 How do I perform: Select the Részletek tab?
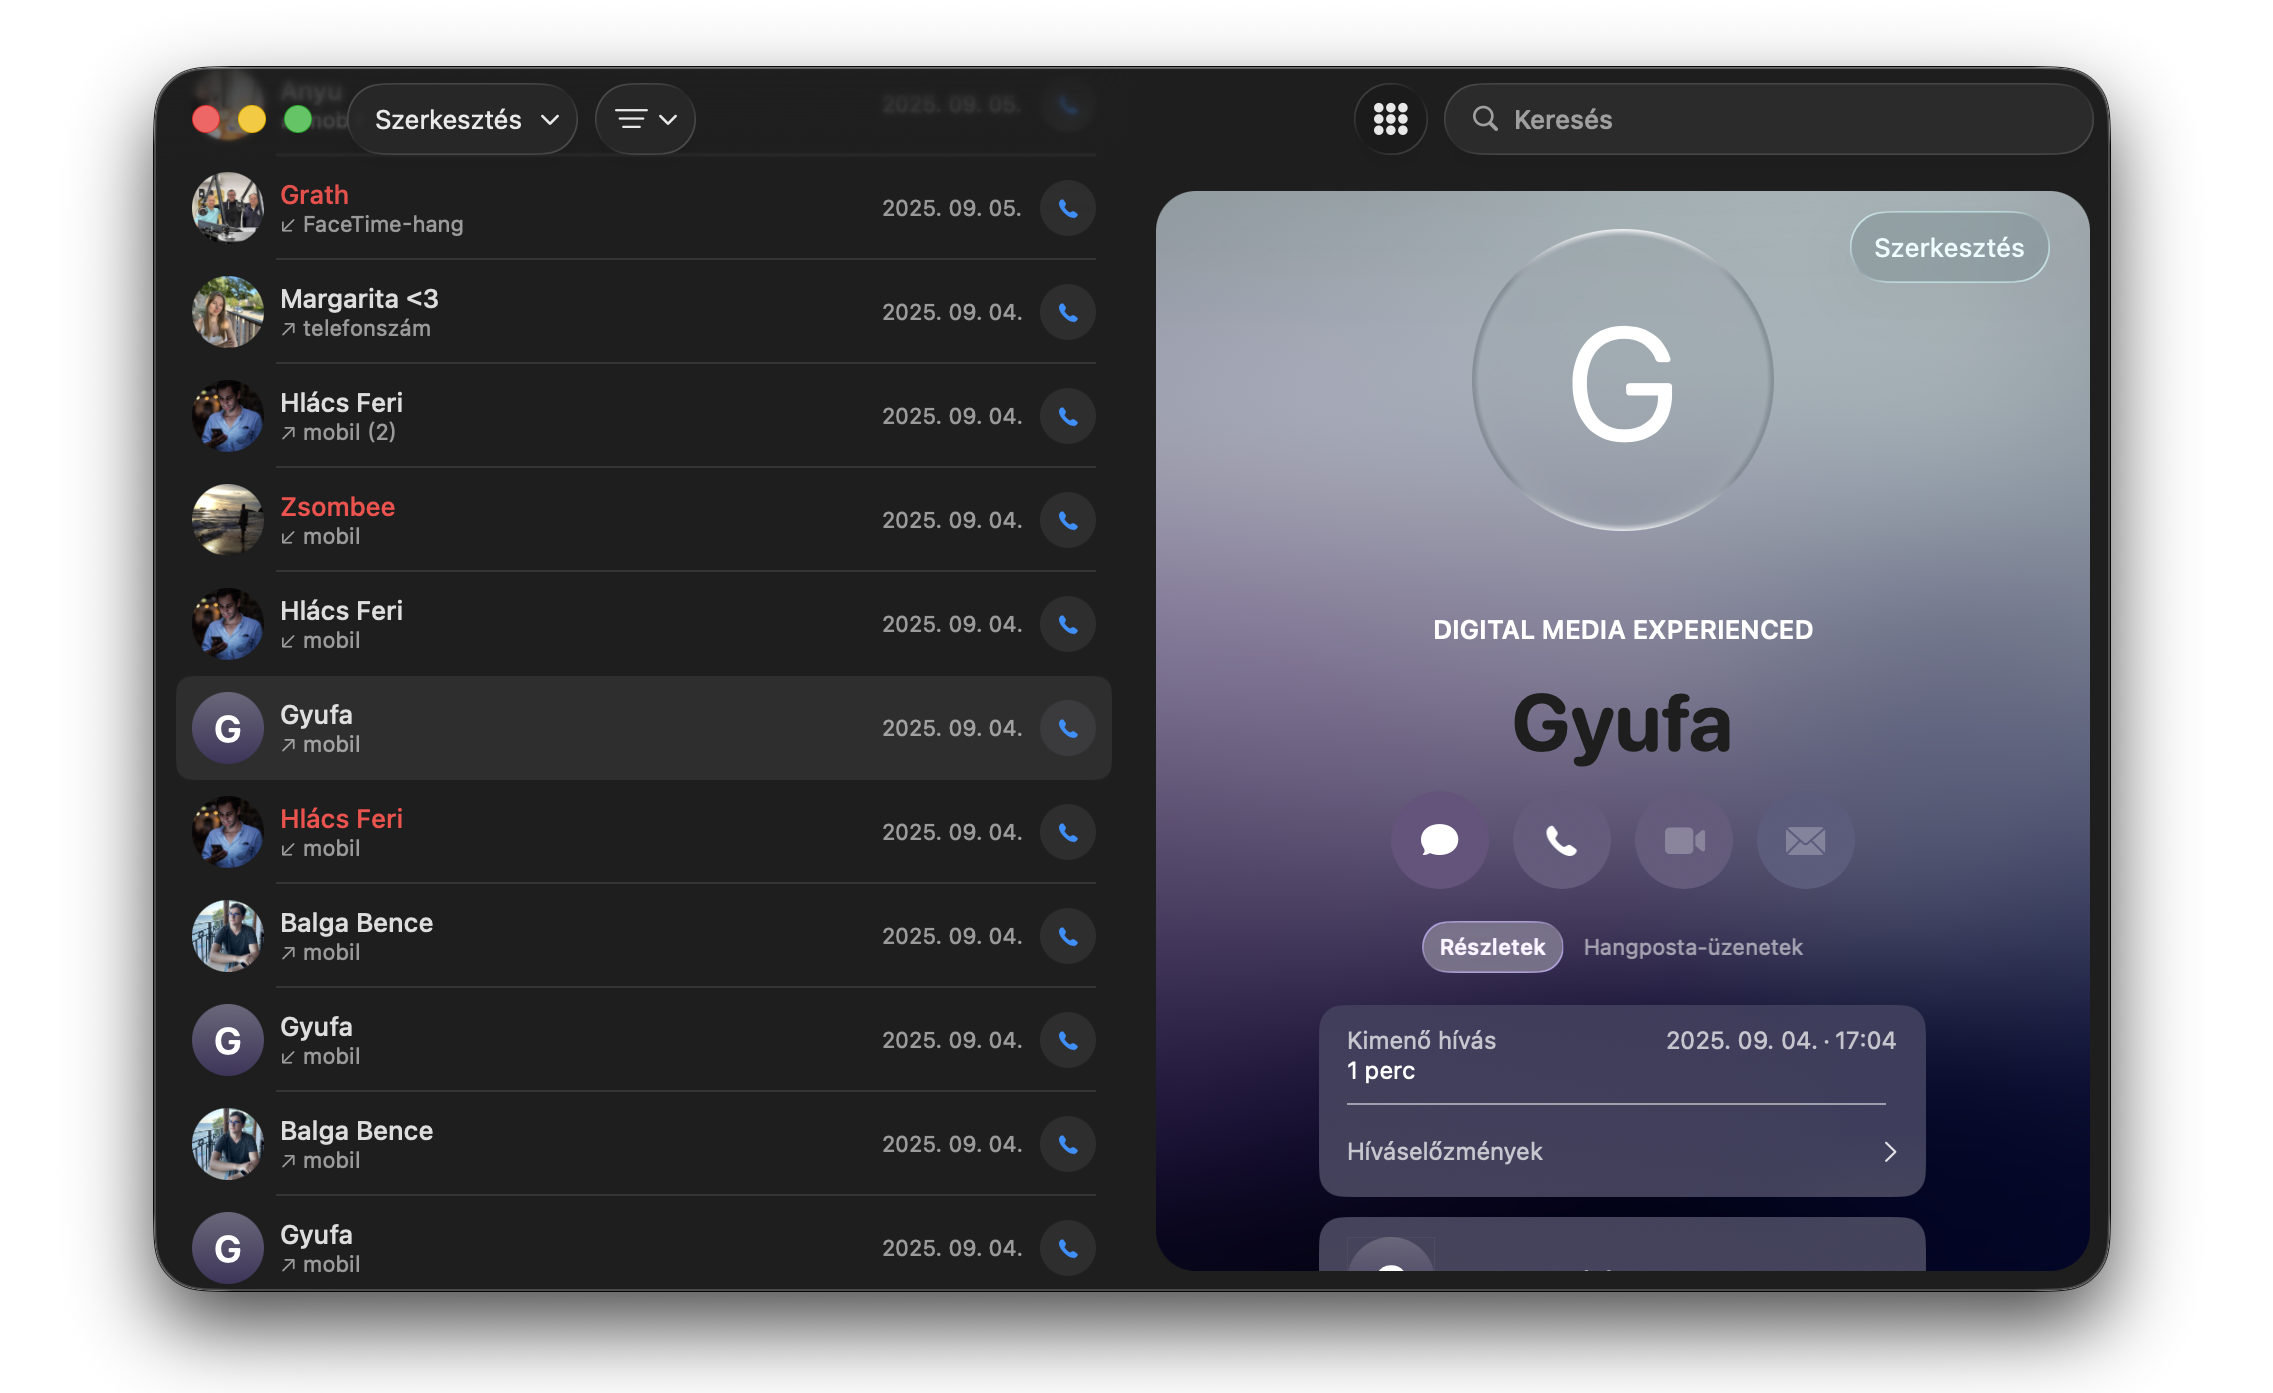[1491, 947]
